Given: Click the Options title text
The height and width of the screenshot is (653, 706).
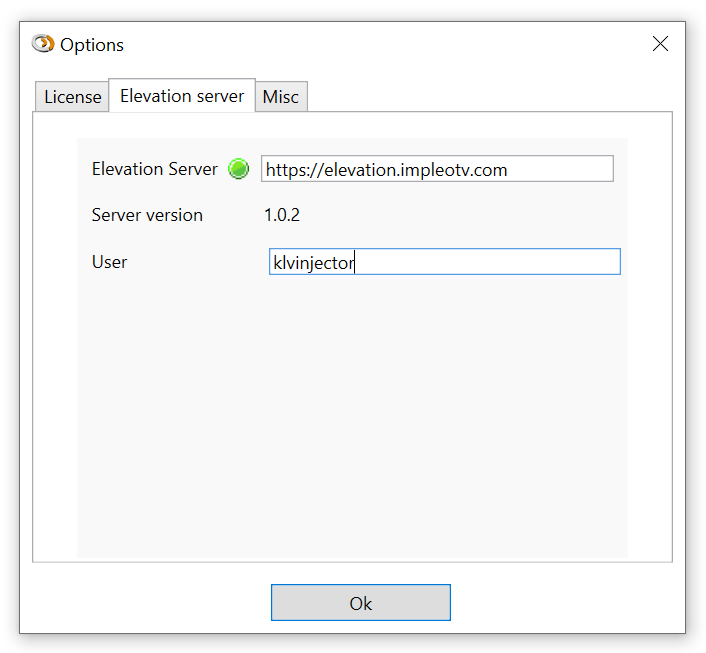Looking at the screenshot, I should pos(92,45).
